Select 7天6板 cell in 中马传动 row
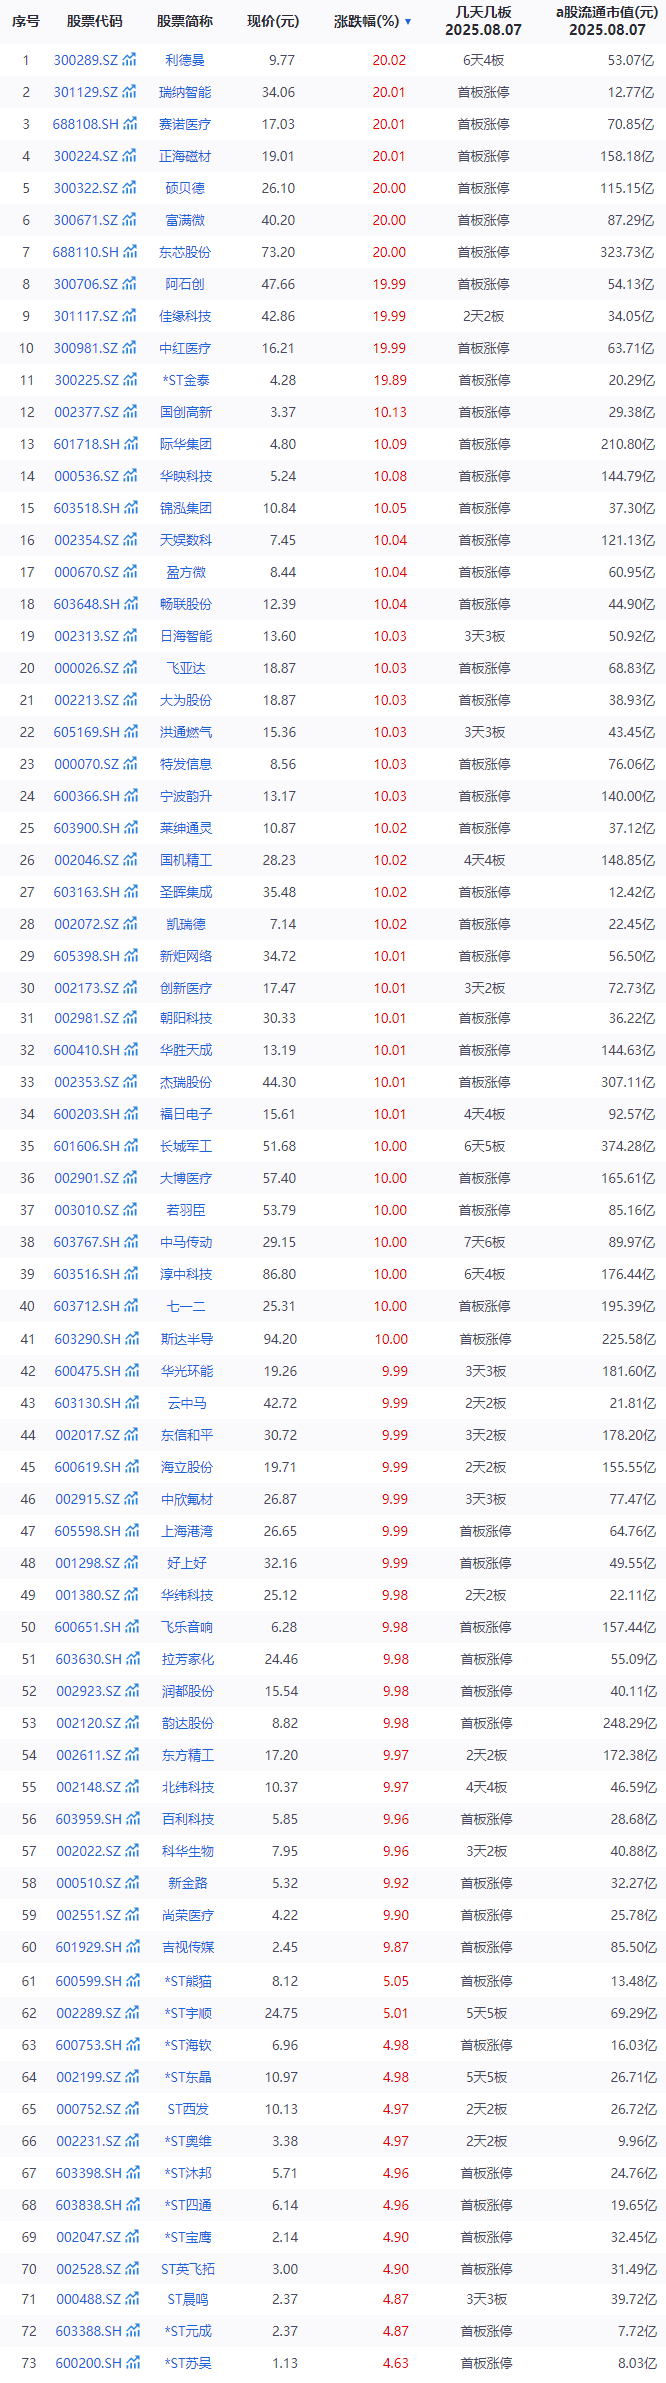This screenshot has width=666, height=2383. click(485, 1242)
